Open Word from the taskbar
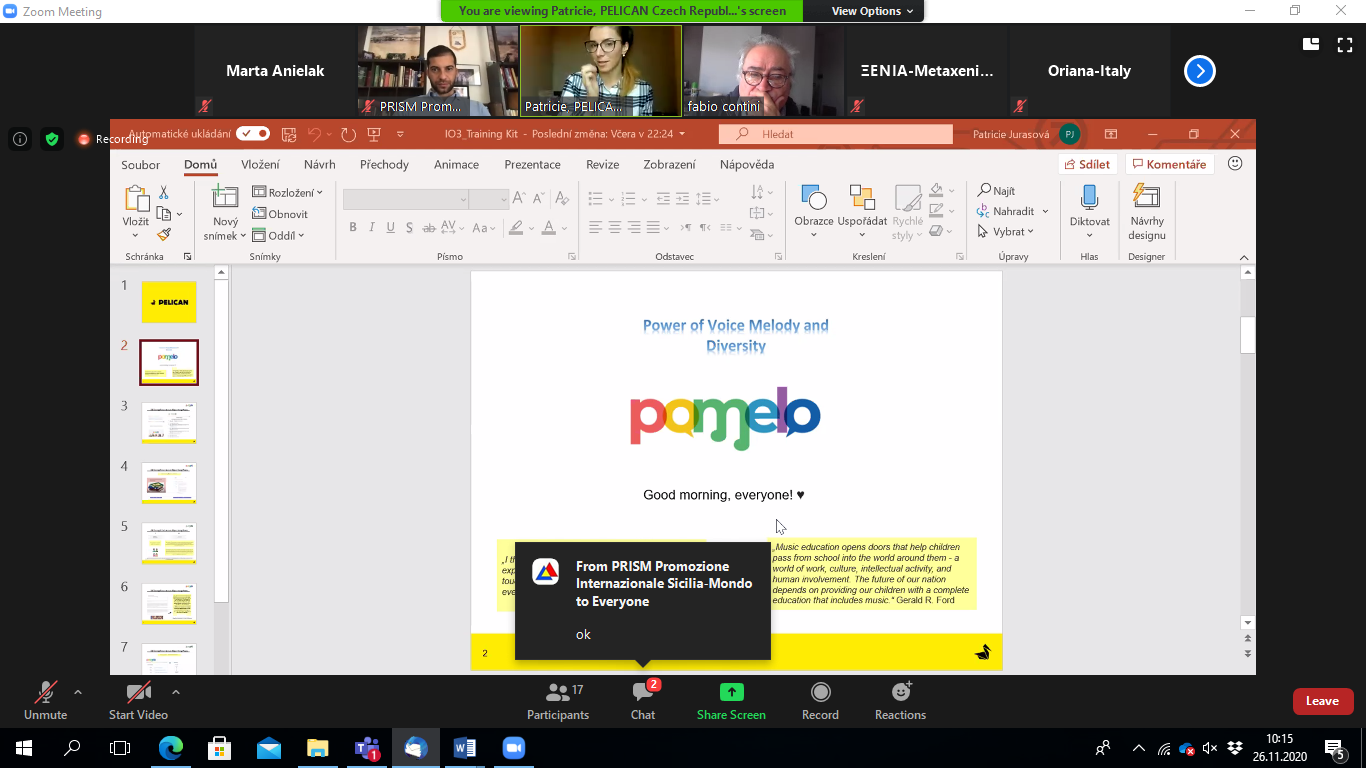Image resolution: width=1366 pixels, height=768 pixels. click(x=465, y=747)
